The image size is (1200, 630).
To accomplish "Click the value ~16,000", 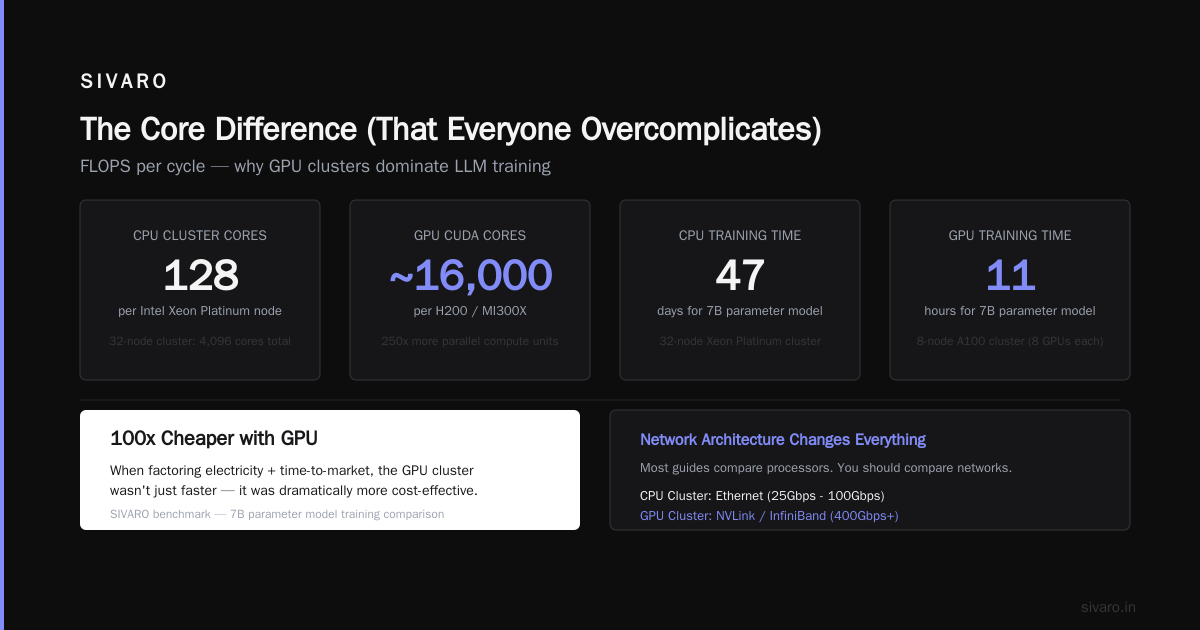I will click(x=470, y=276).
